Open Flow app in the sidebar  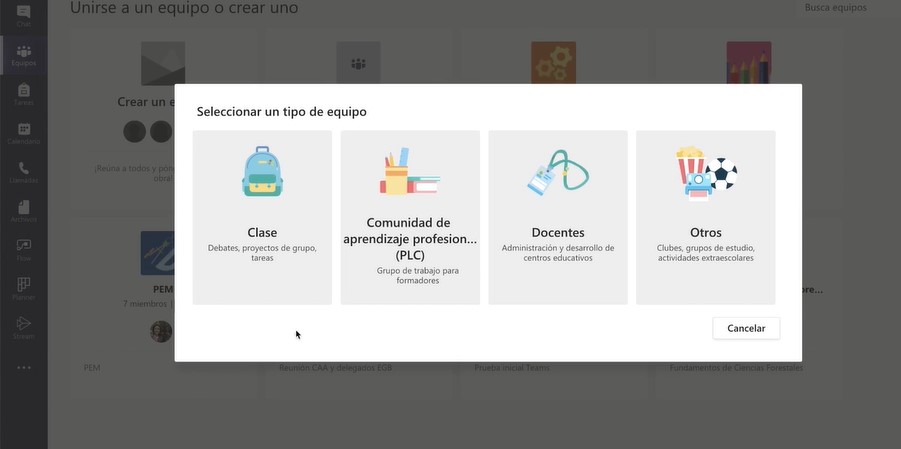coord(24,251)
